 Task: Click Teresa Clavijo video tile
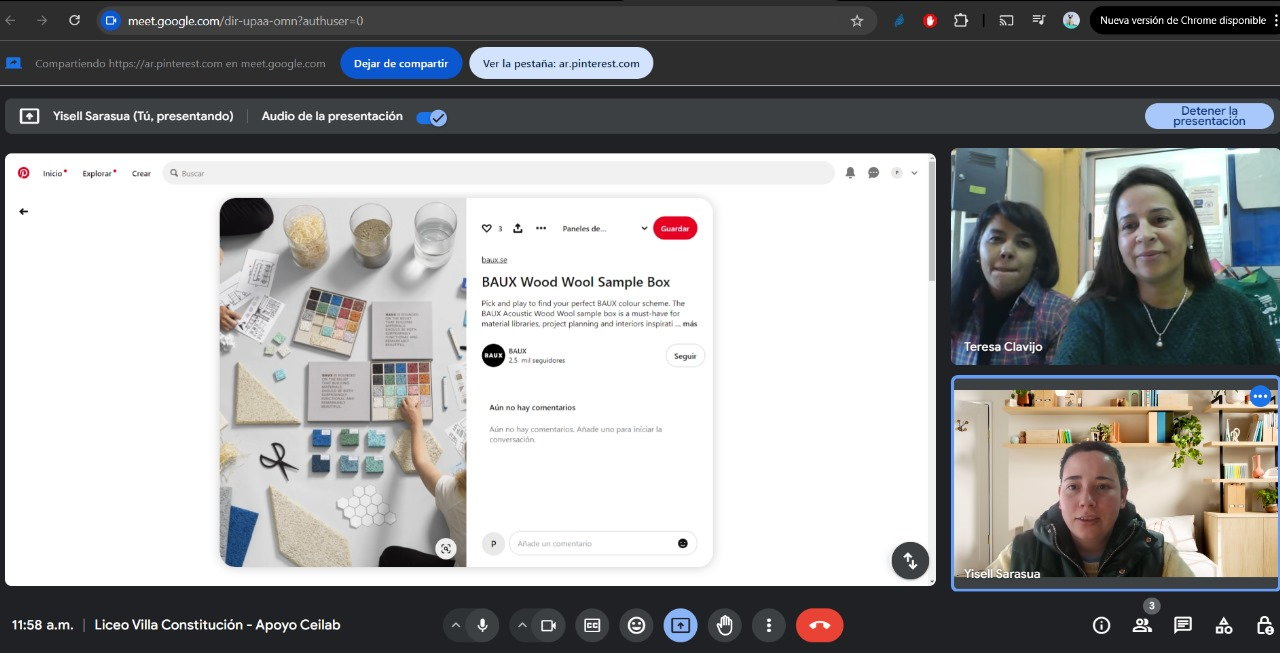(x=1115, y=256)
